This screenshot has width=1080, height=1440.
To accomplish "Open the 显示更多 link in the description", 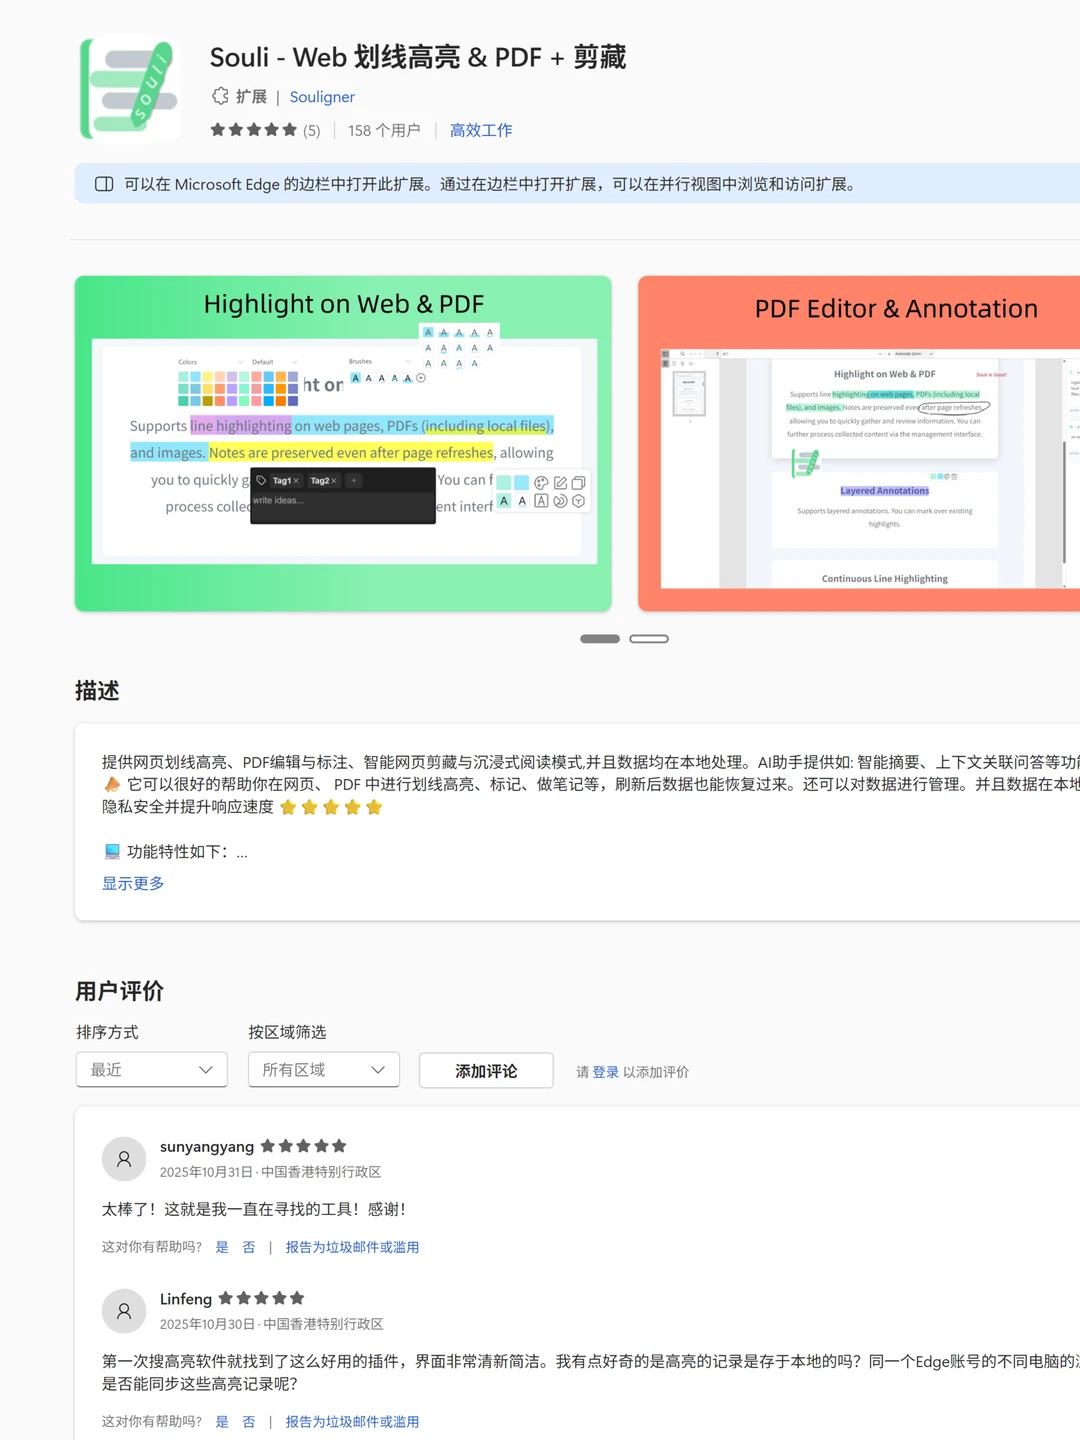I will click(x=132, y=883).
